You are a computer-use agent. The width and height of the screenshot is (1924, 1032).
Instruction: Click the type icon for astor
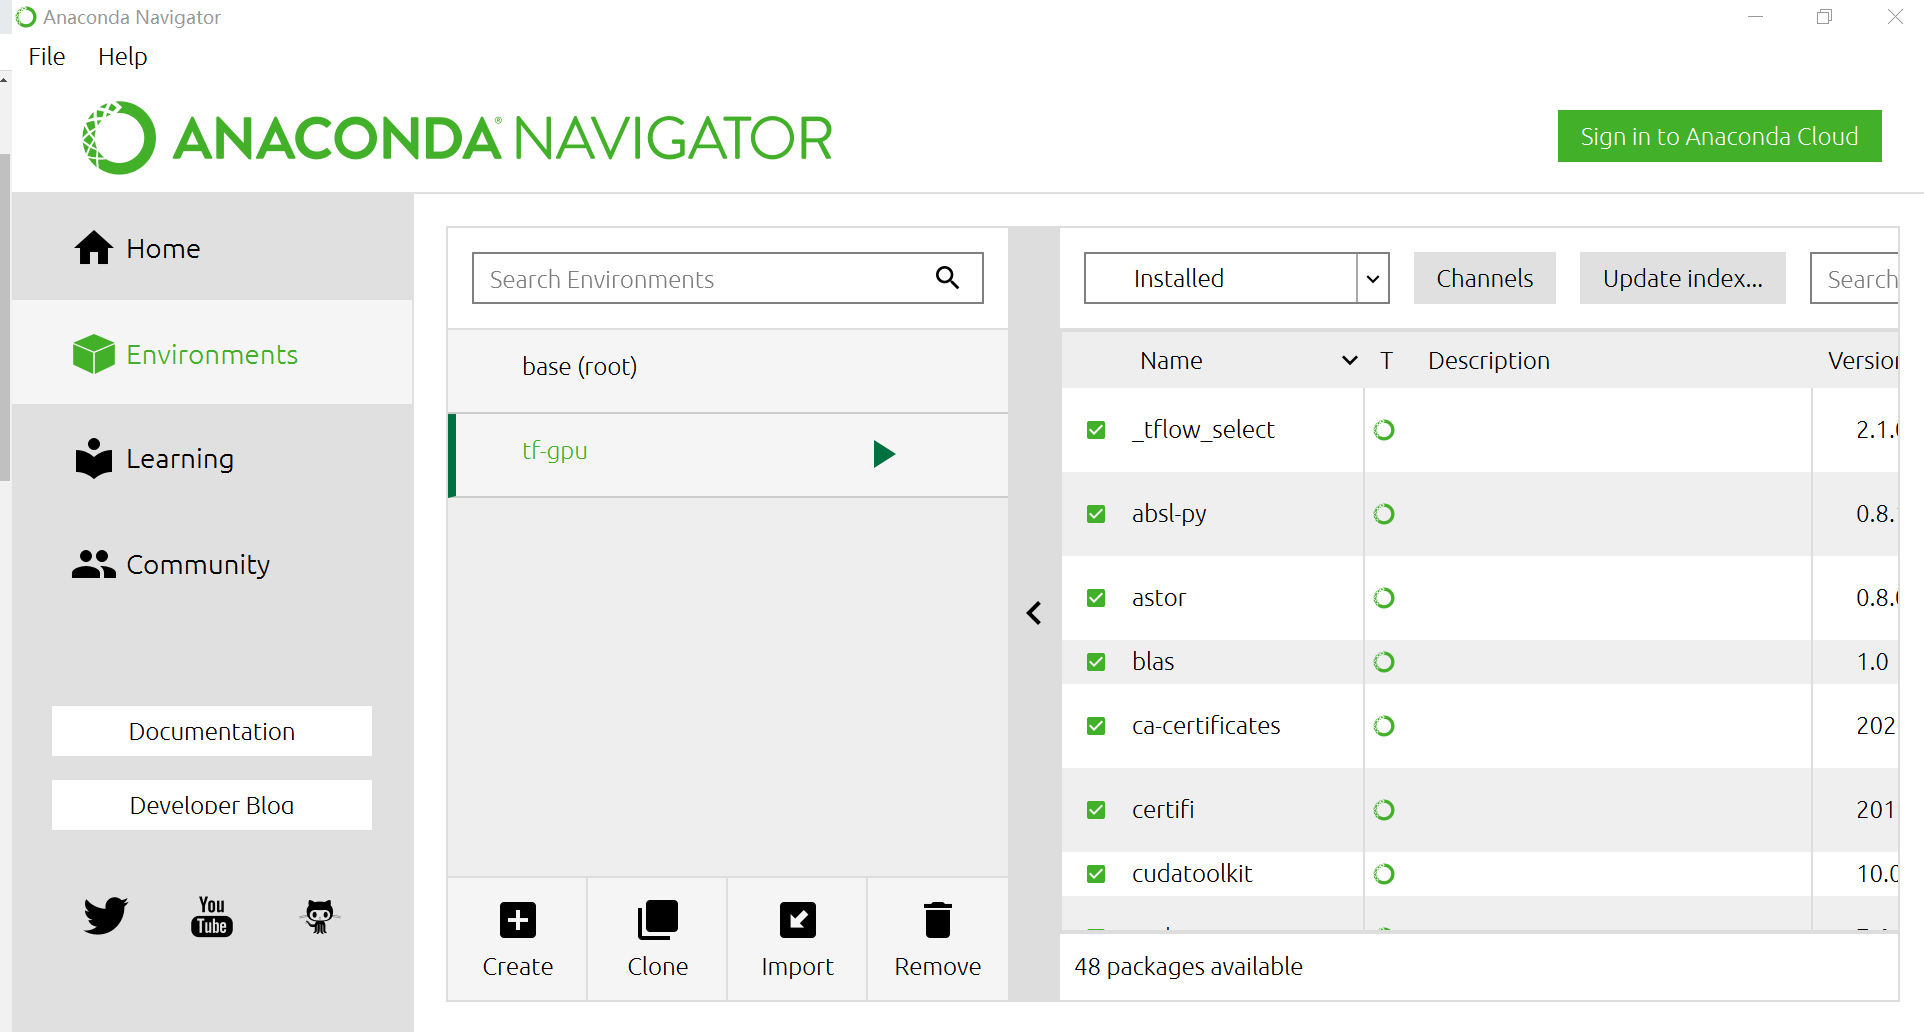point(1384,598)
